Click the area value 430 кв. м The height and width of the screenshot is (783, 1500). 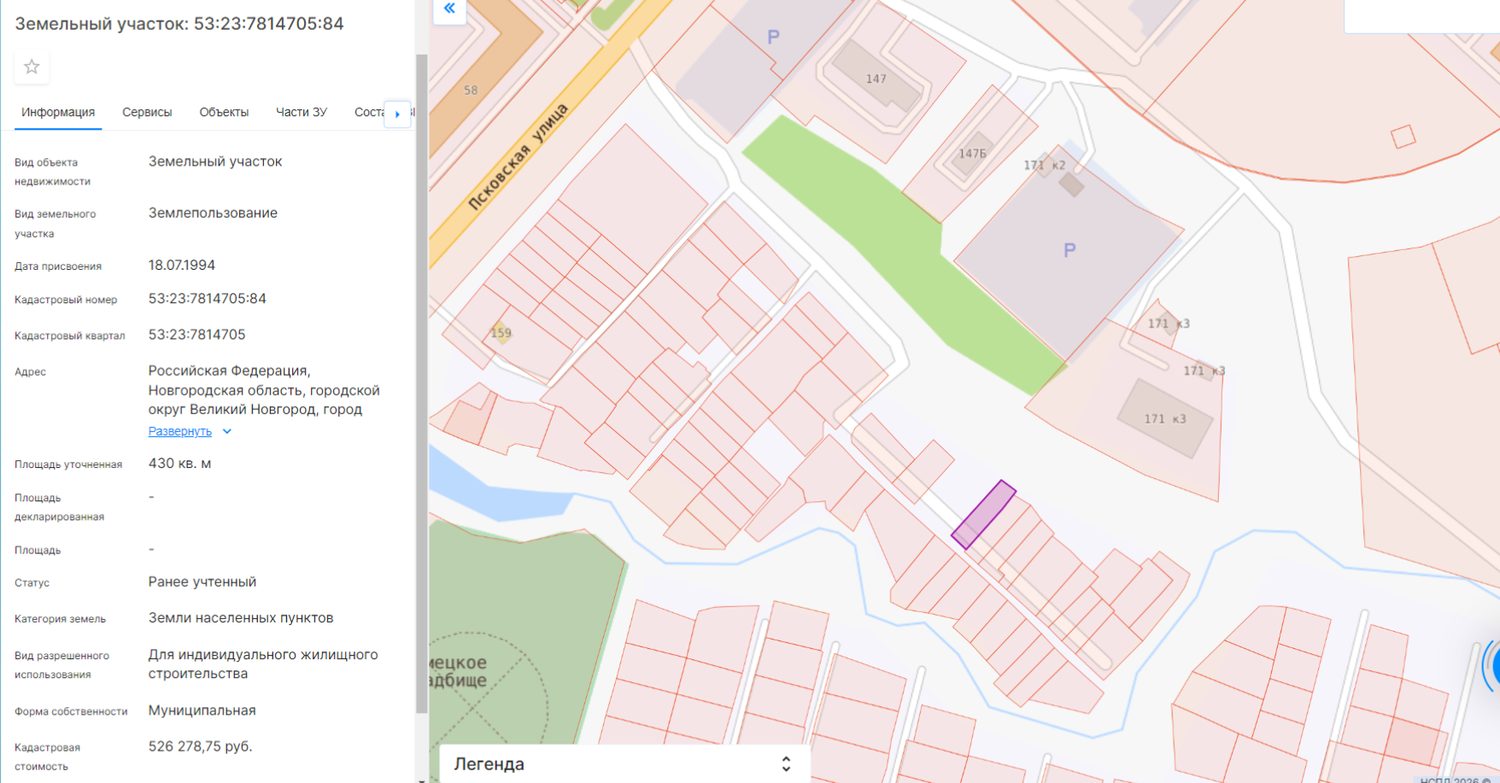coord(180,463)
